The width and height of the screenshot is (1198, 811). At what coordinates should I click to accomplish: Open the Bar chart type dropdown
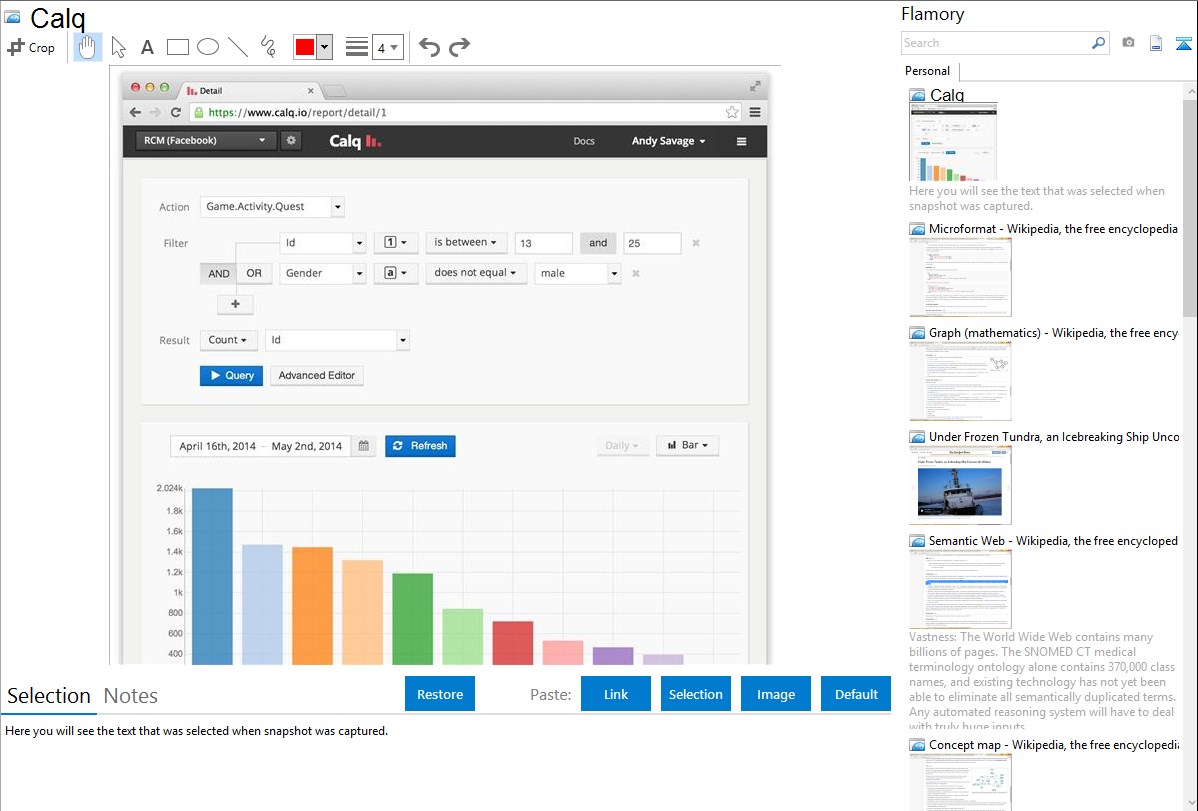point(687,445)
